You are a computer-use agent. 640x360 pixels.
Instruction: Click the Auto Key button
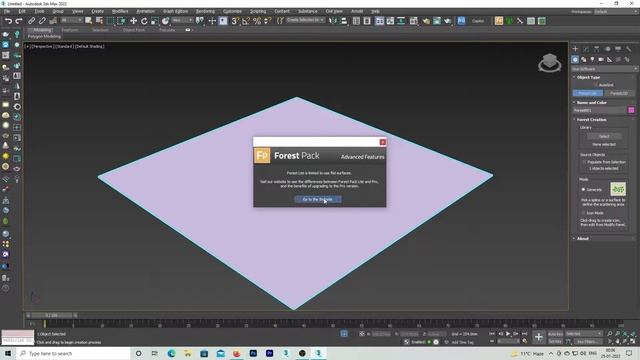coord(555,334)
